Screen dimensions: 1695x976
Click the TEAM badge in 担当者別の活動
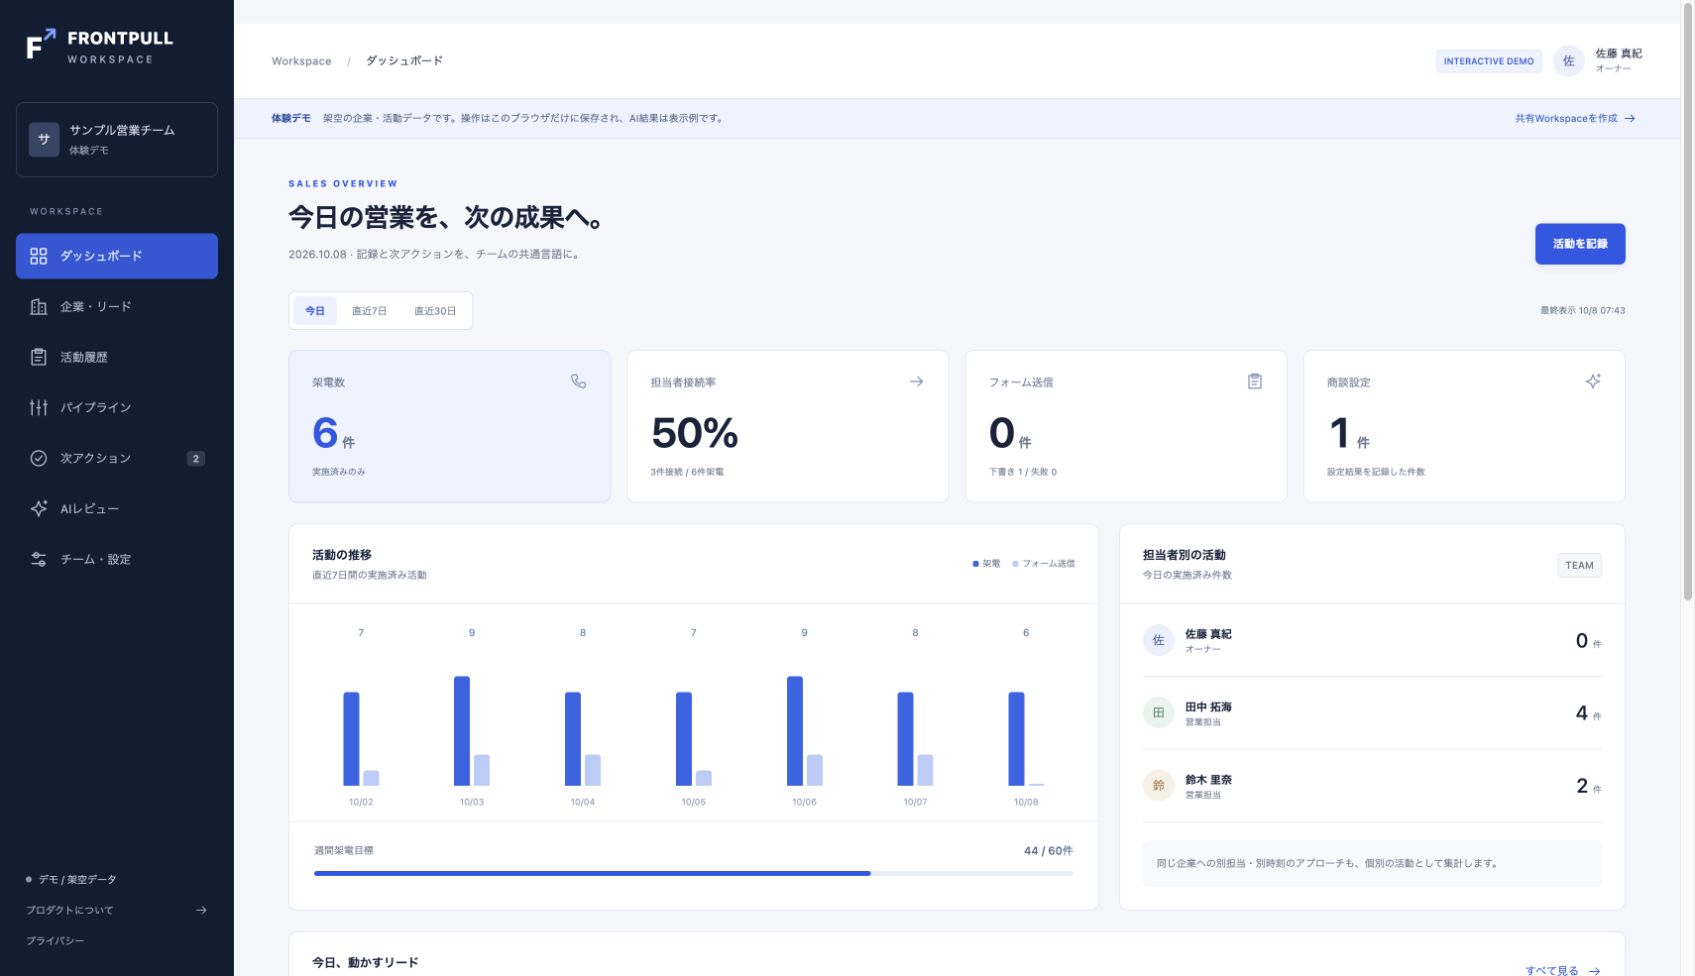click(x=1580, y=565)
